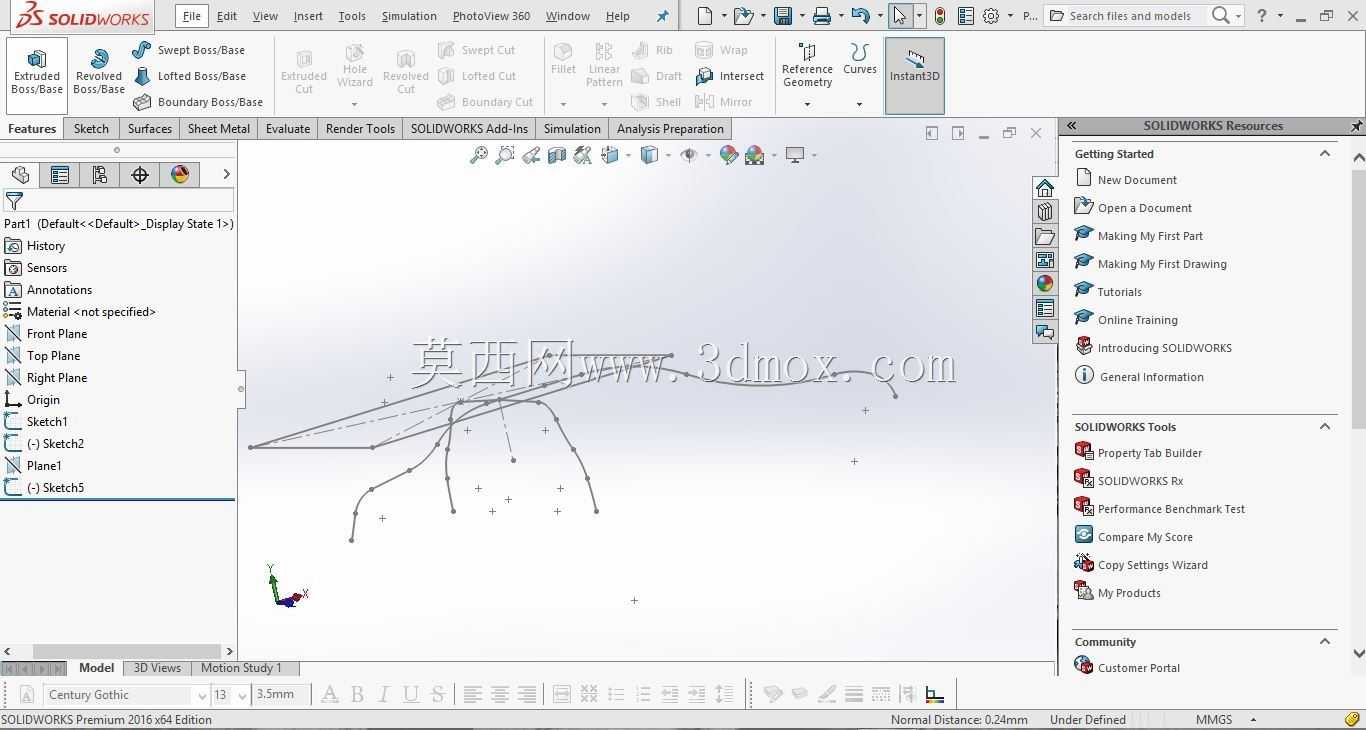Click the Swept Boss/Base tool
This screenshot has width=1366, height=730.
click(189, 50)
